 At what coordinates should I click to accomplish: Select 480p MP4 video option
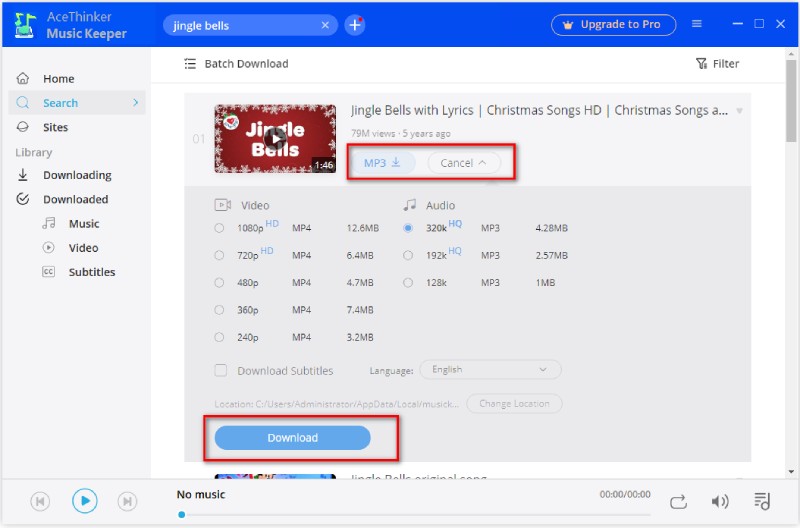(219, 283)
